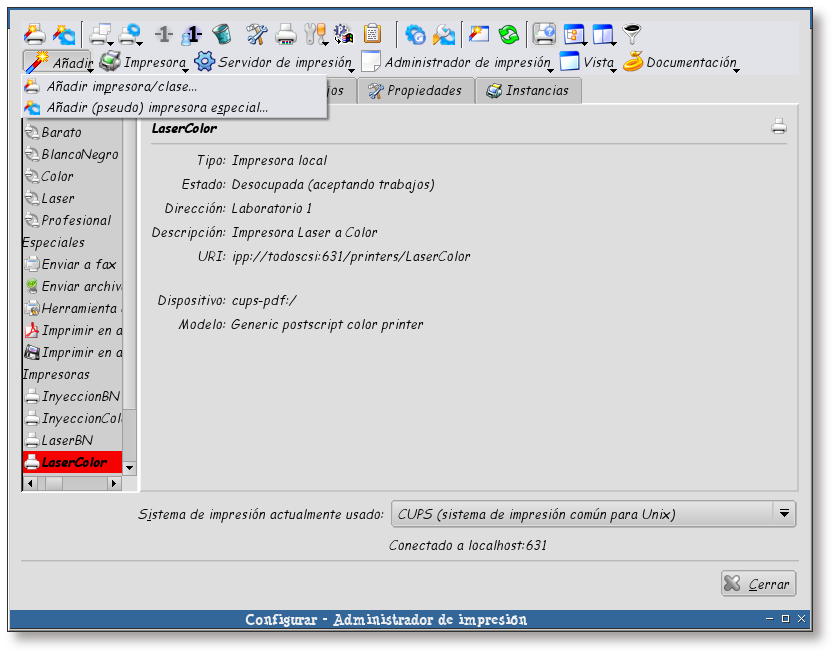
Task: Click the clipboard toolbar icon
Action: pyautogui.click(x=372, y=35)
